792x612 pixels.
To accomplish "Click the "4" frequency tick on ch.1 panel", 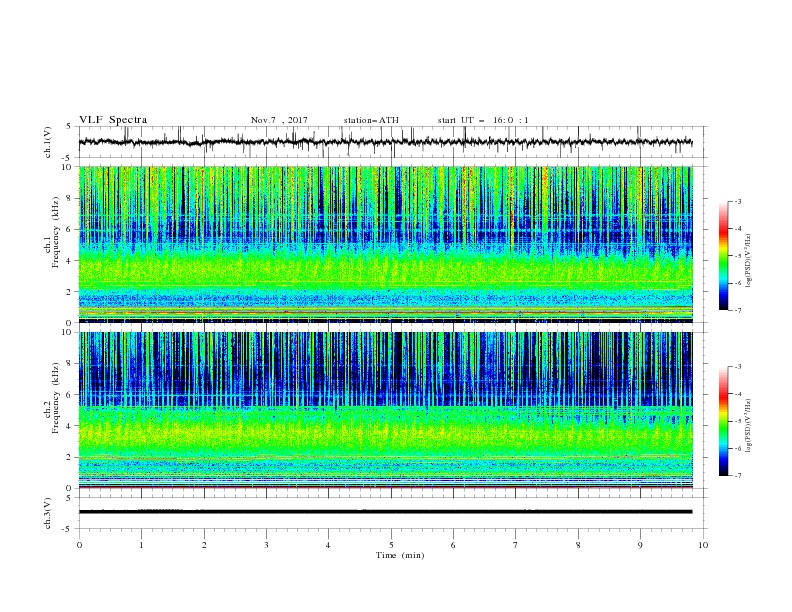I will [71, 261].
